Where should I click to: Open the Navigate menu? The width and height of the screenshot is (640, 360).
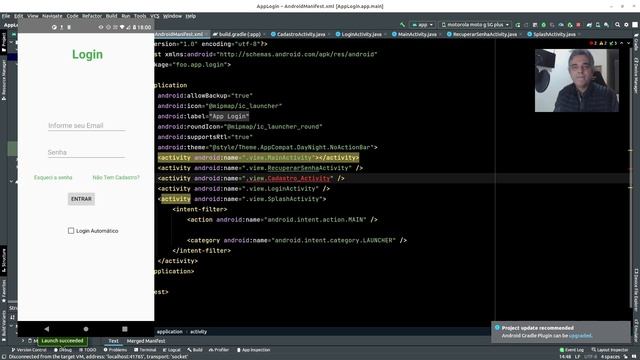coord(52,16)
